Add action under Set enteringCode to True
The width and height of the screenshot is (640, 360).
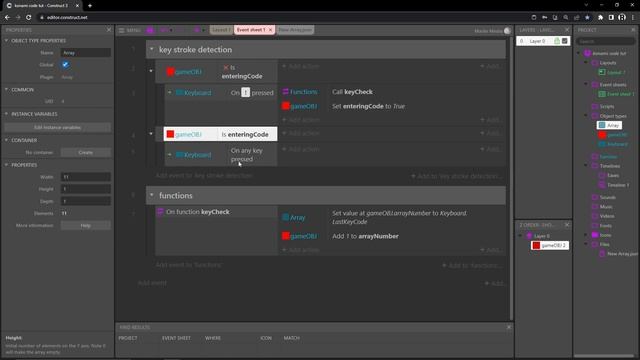coord(300,120)
